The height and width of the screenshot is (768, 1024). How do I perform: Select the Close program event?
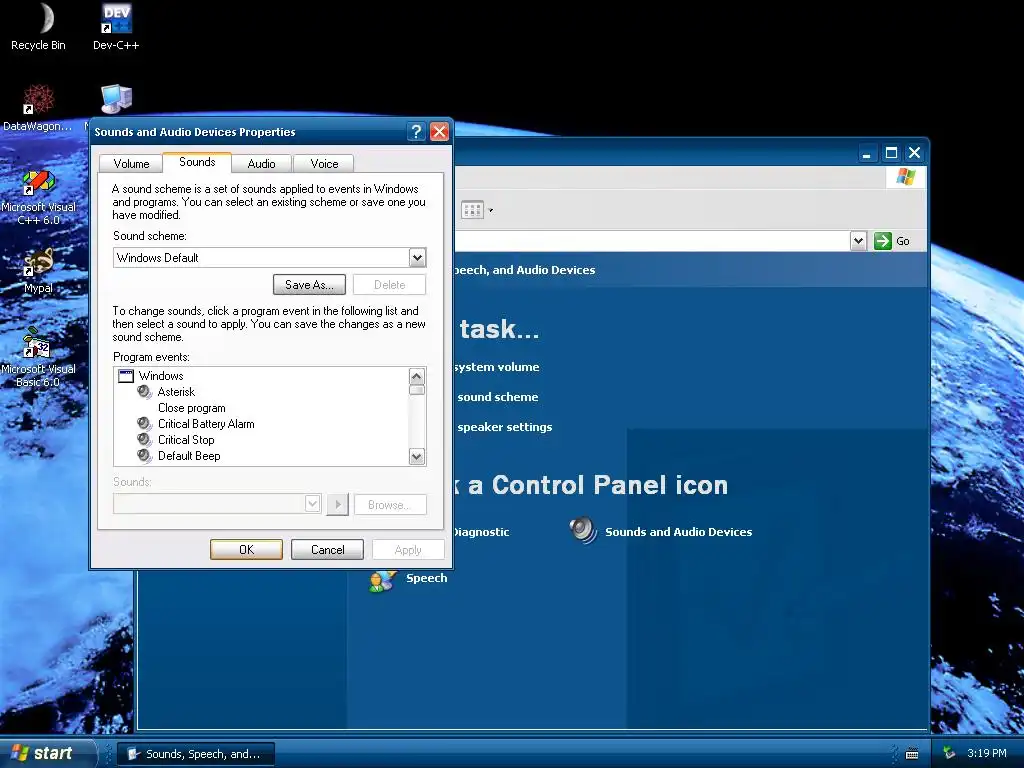(x=191, y=408)
